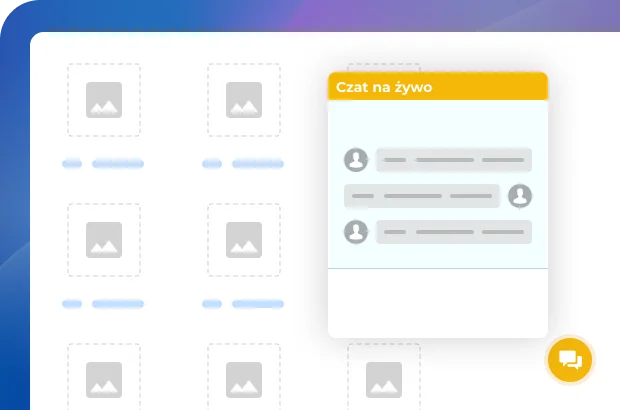The width and height of the screenshot is (620, 410).
Task: Select the second, right-aligned chat message bubble
Action: 421,196
